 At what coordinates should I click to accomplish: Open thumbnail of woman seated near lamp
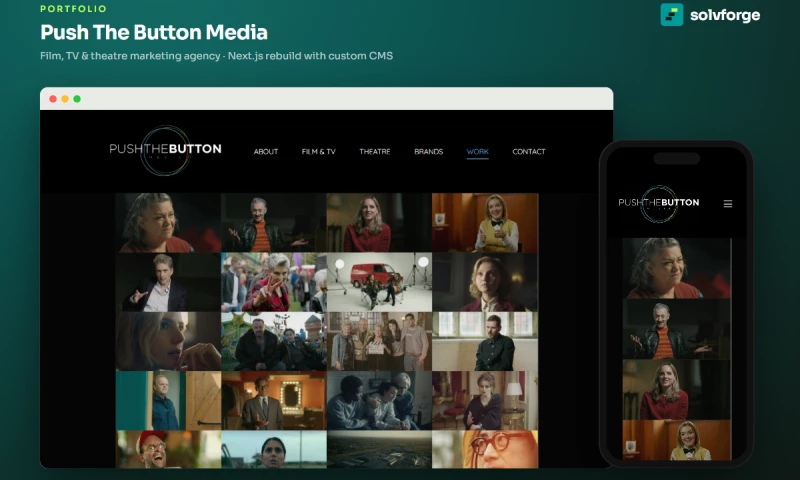point(485,400)
